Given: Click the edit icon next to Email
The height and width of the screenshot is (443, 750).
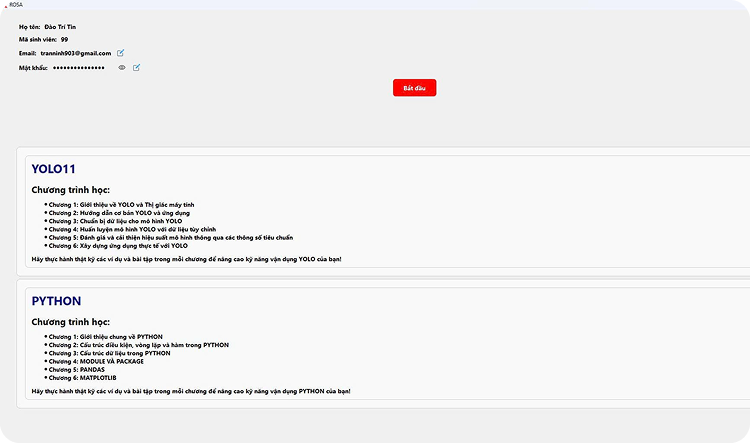Looking at the screenshot, I should pyautogui.click(x=121, y=53).
